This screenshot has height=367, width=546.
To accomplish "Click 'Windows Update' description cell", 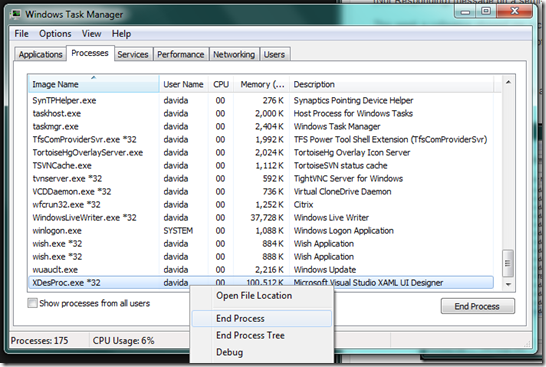I will click(x=325, y=270).
